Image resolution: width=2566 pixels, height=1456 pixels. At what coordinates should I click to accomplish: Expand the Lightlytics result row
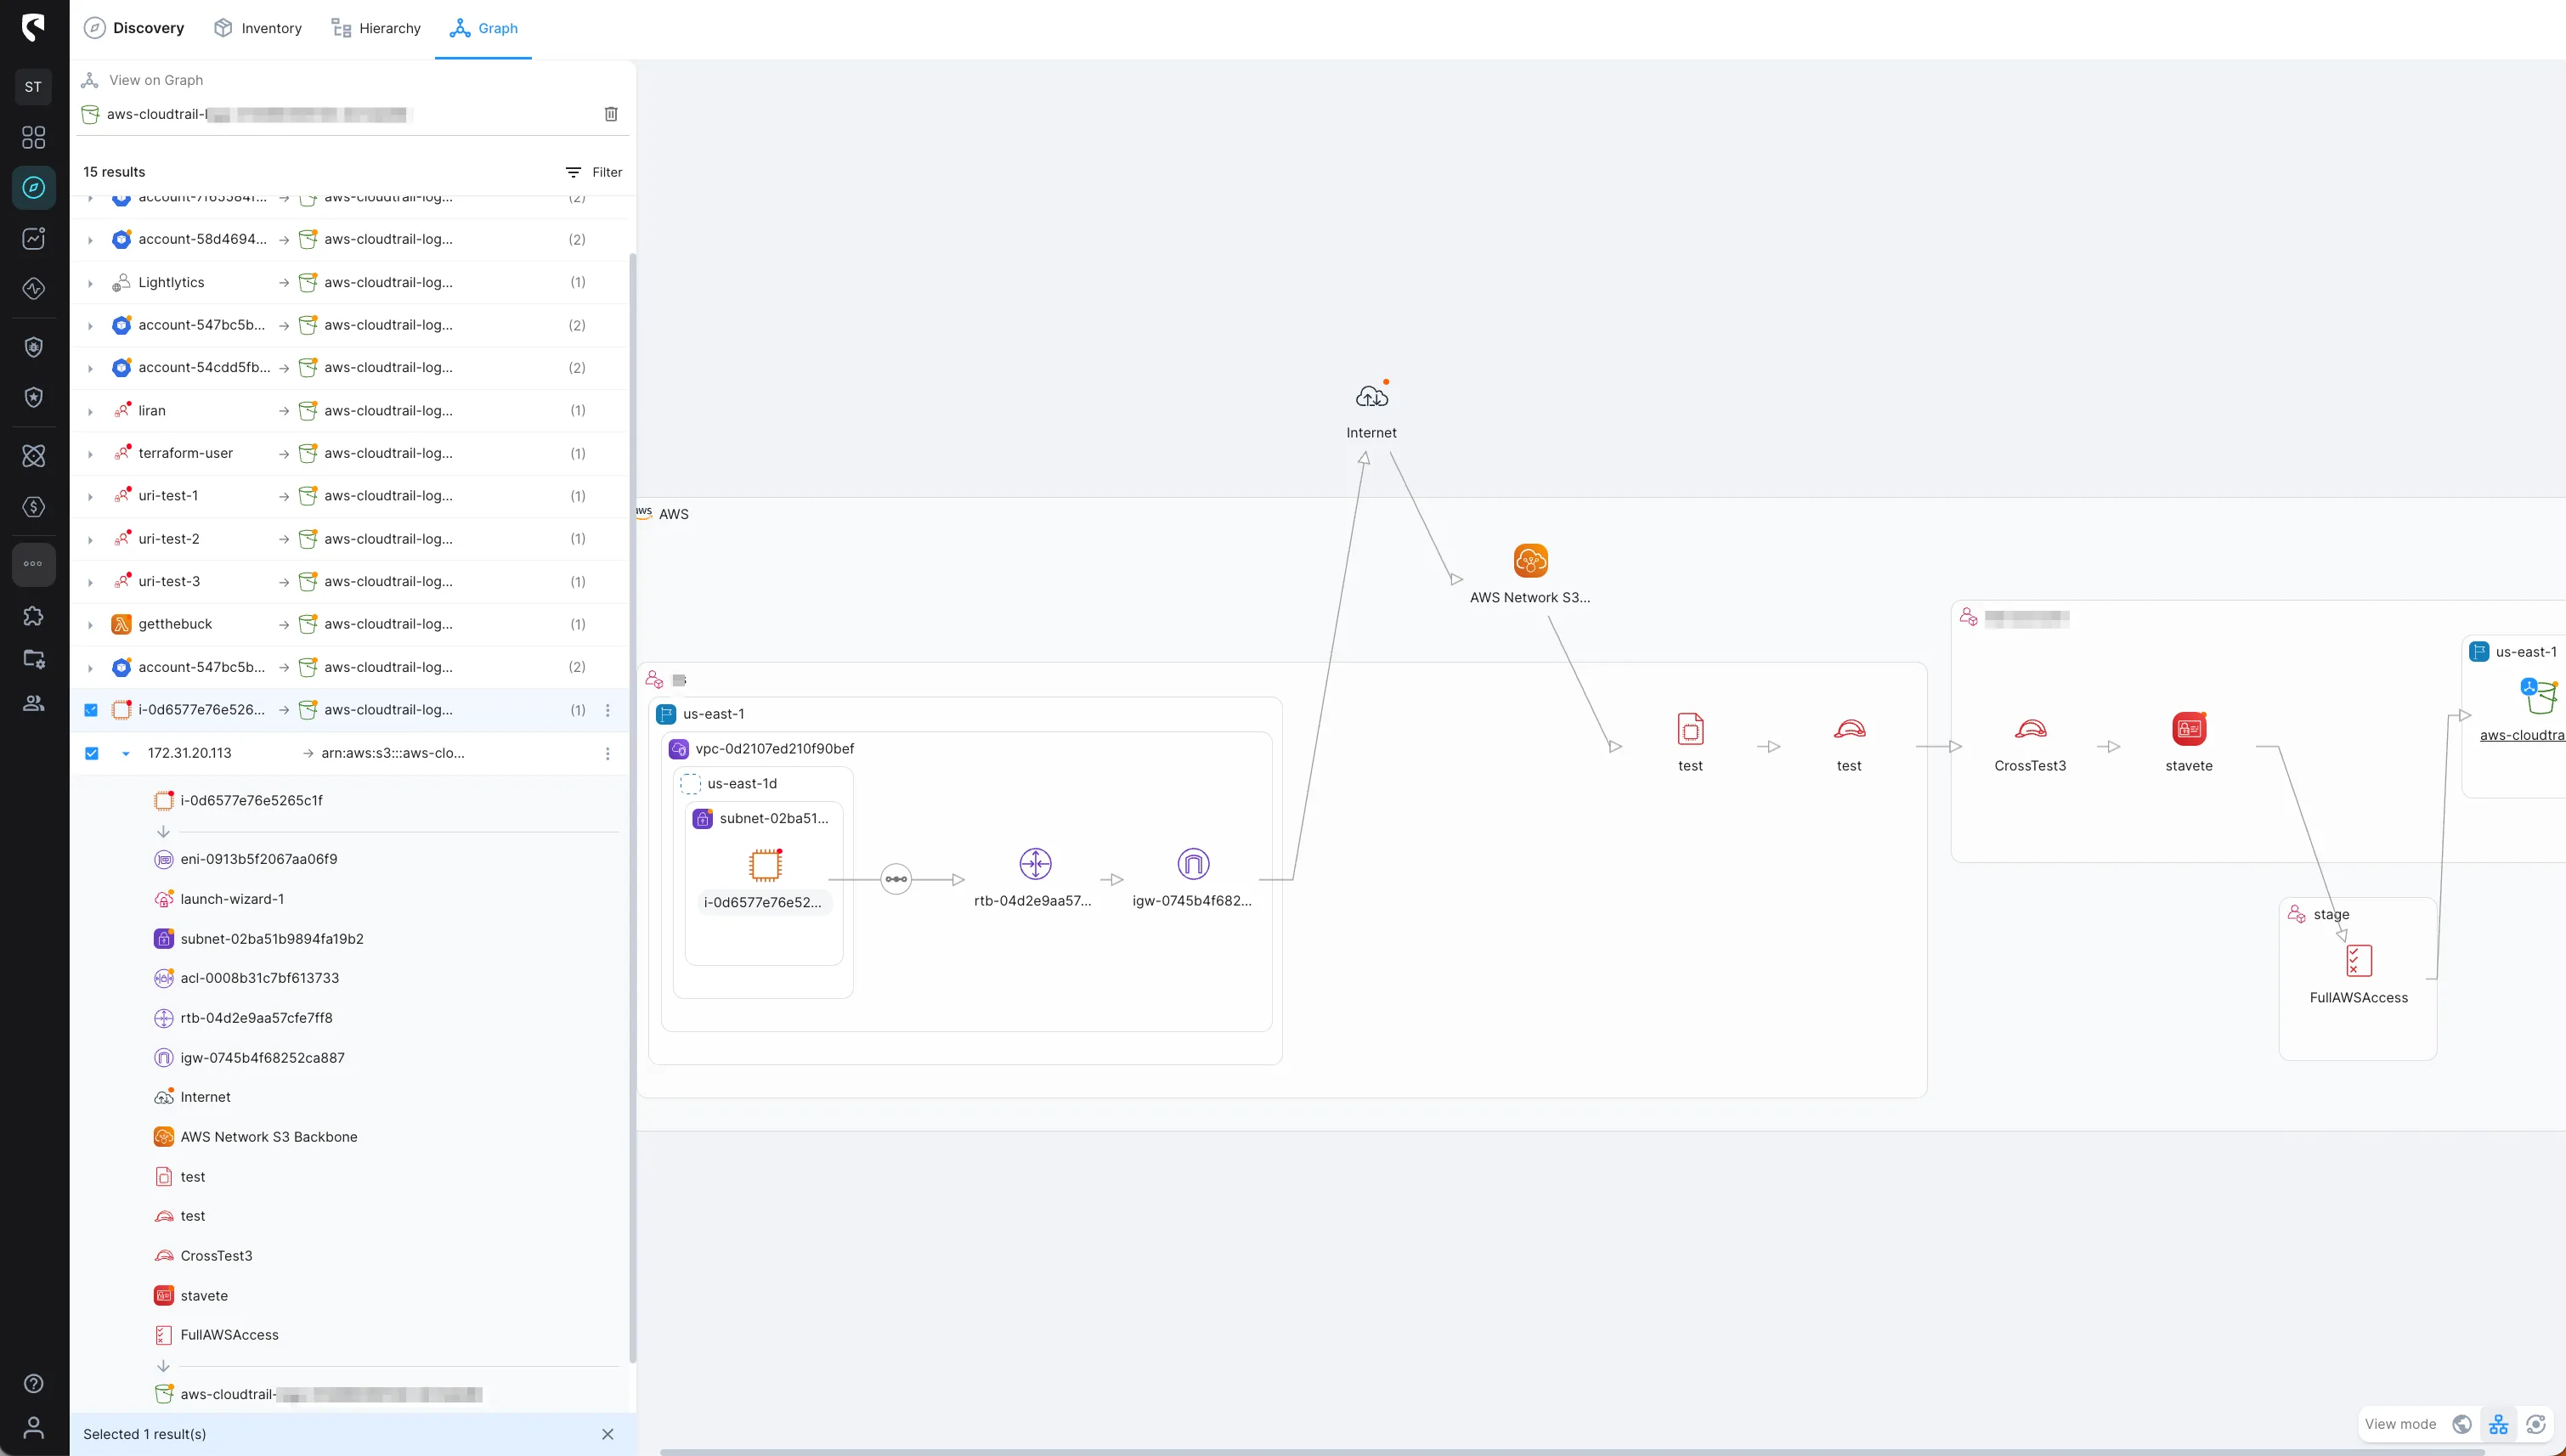(90, 283)
